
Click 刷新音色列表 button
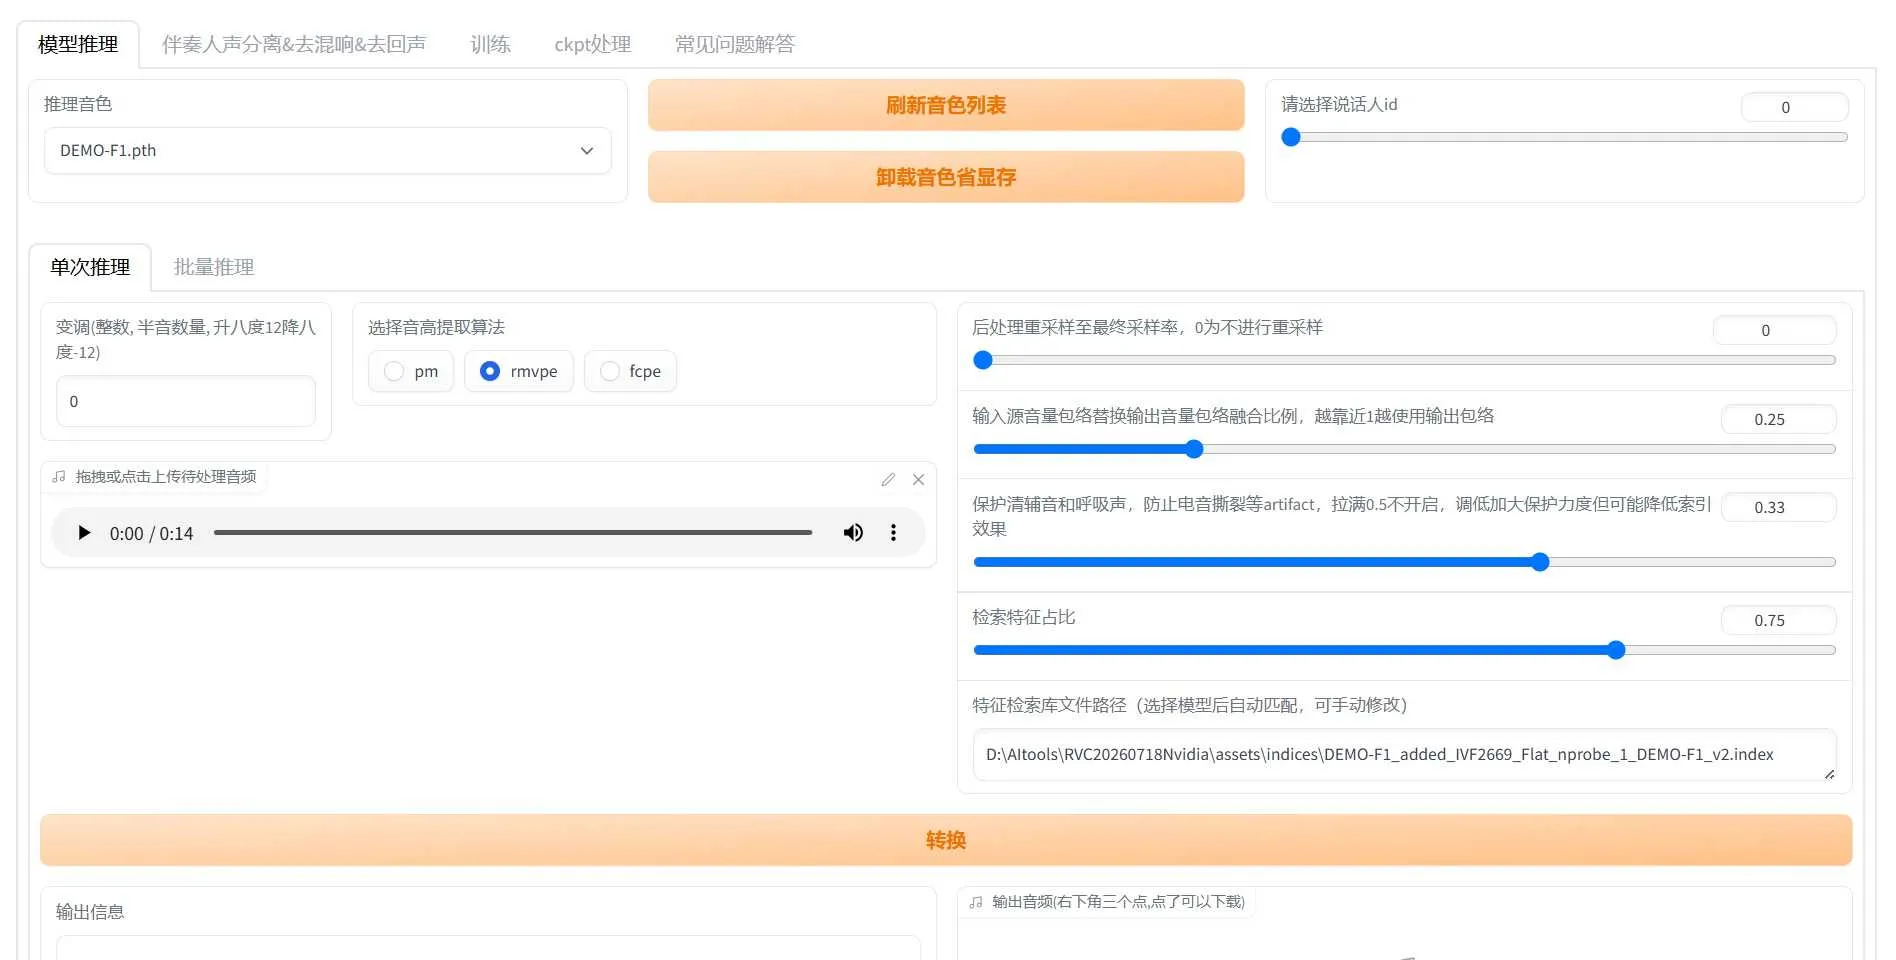pyautogui.click(x=946, y=105)
